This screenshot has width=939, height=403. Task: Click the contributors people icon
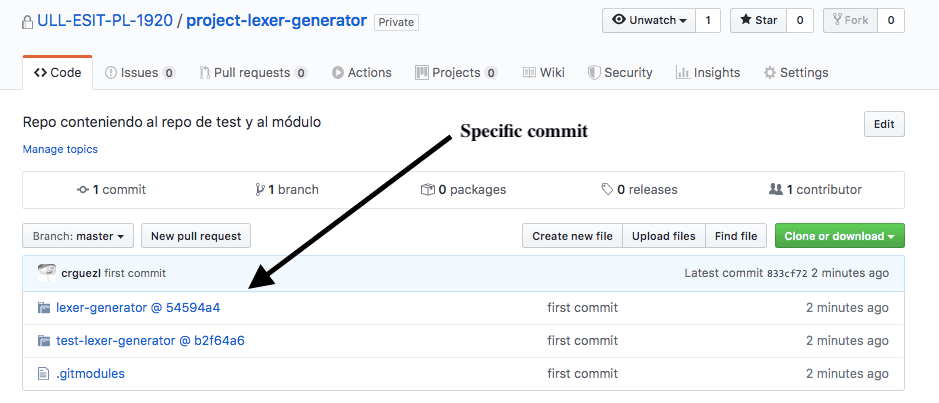(775, 190)
